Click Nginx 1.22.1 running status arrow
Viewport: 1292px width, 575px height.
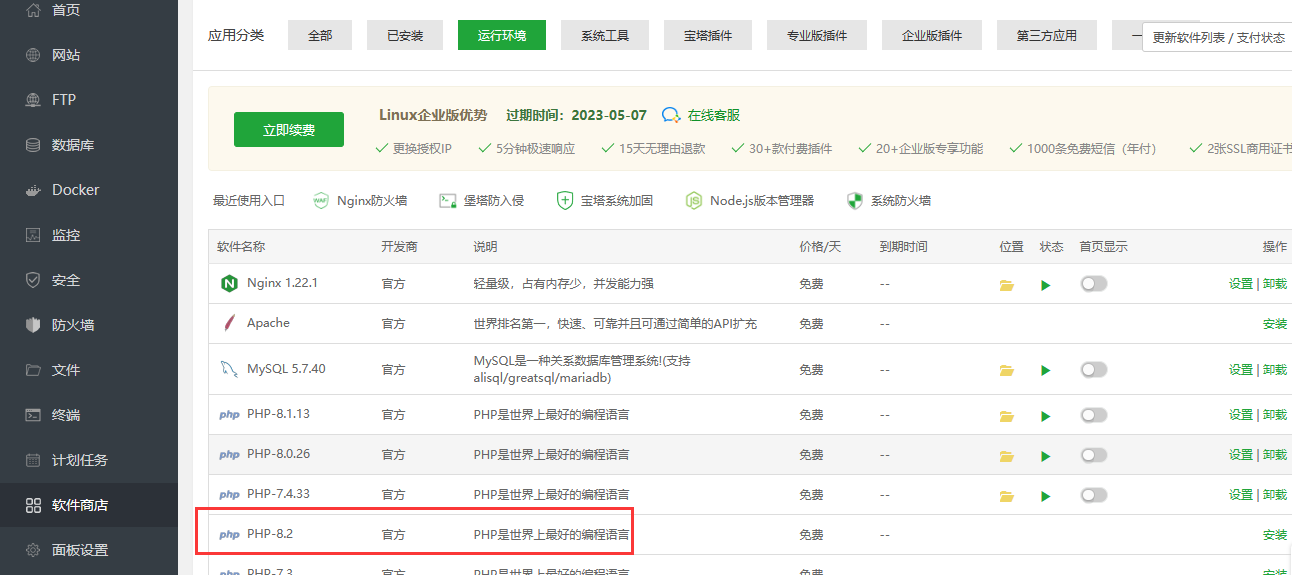(x=1046, y=285)
